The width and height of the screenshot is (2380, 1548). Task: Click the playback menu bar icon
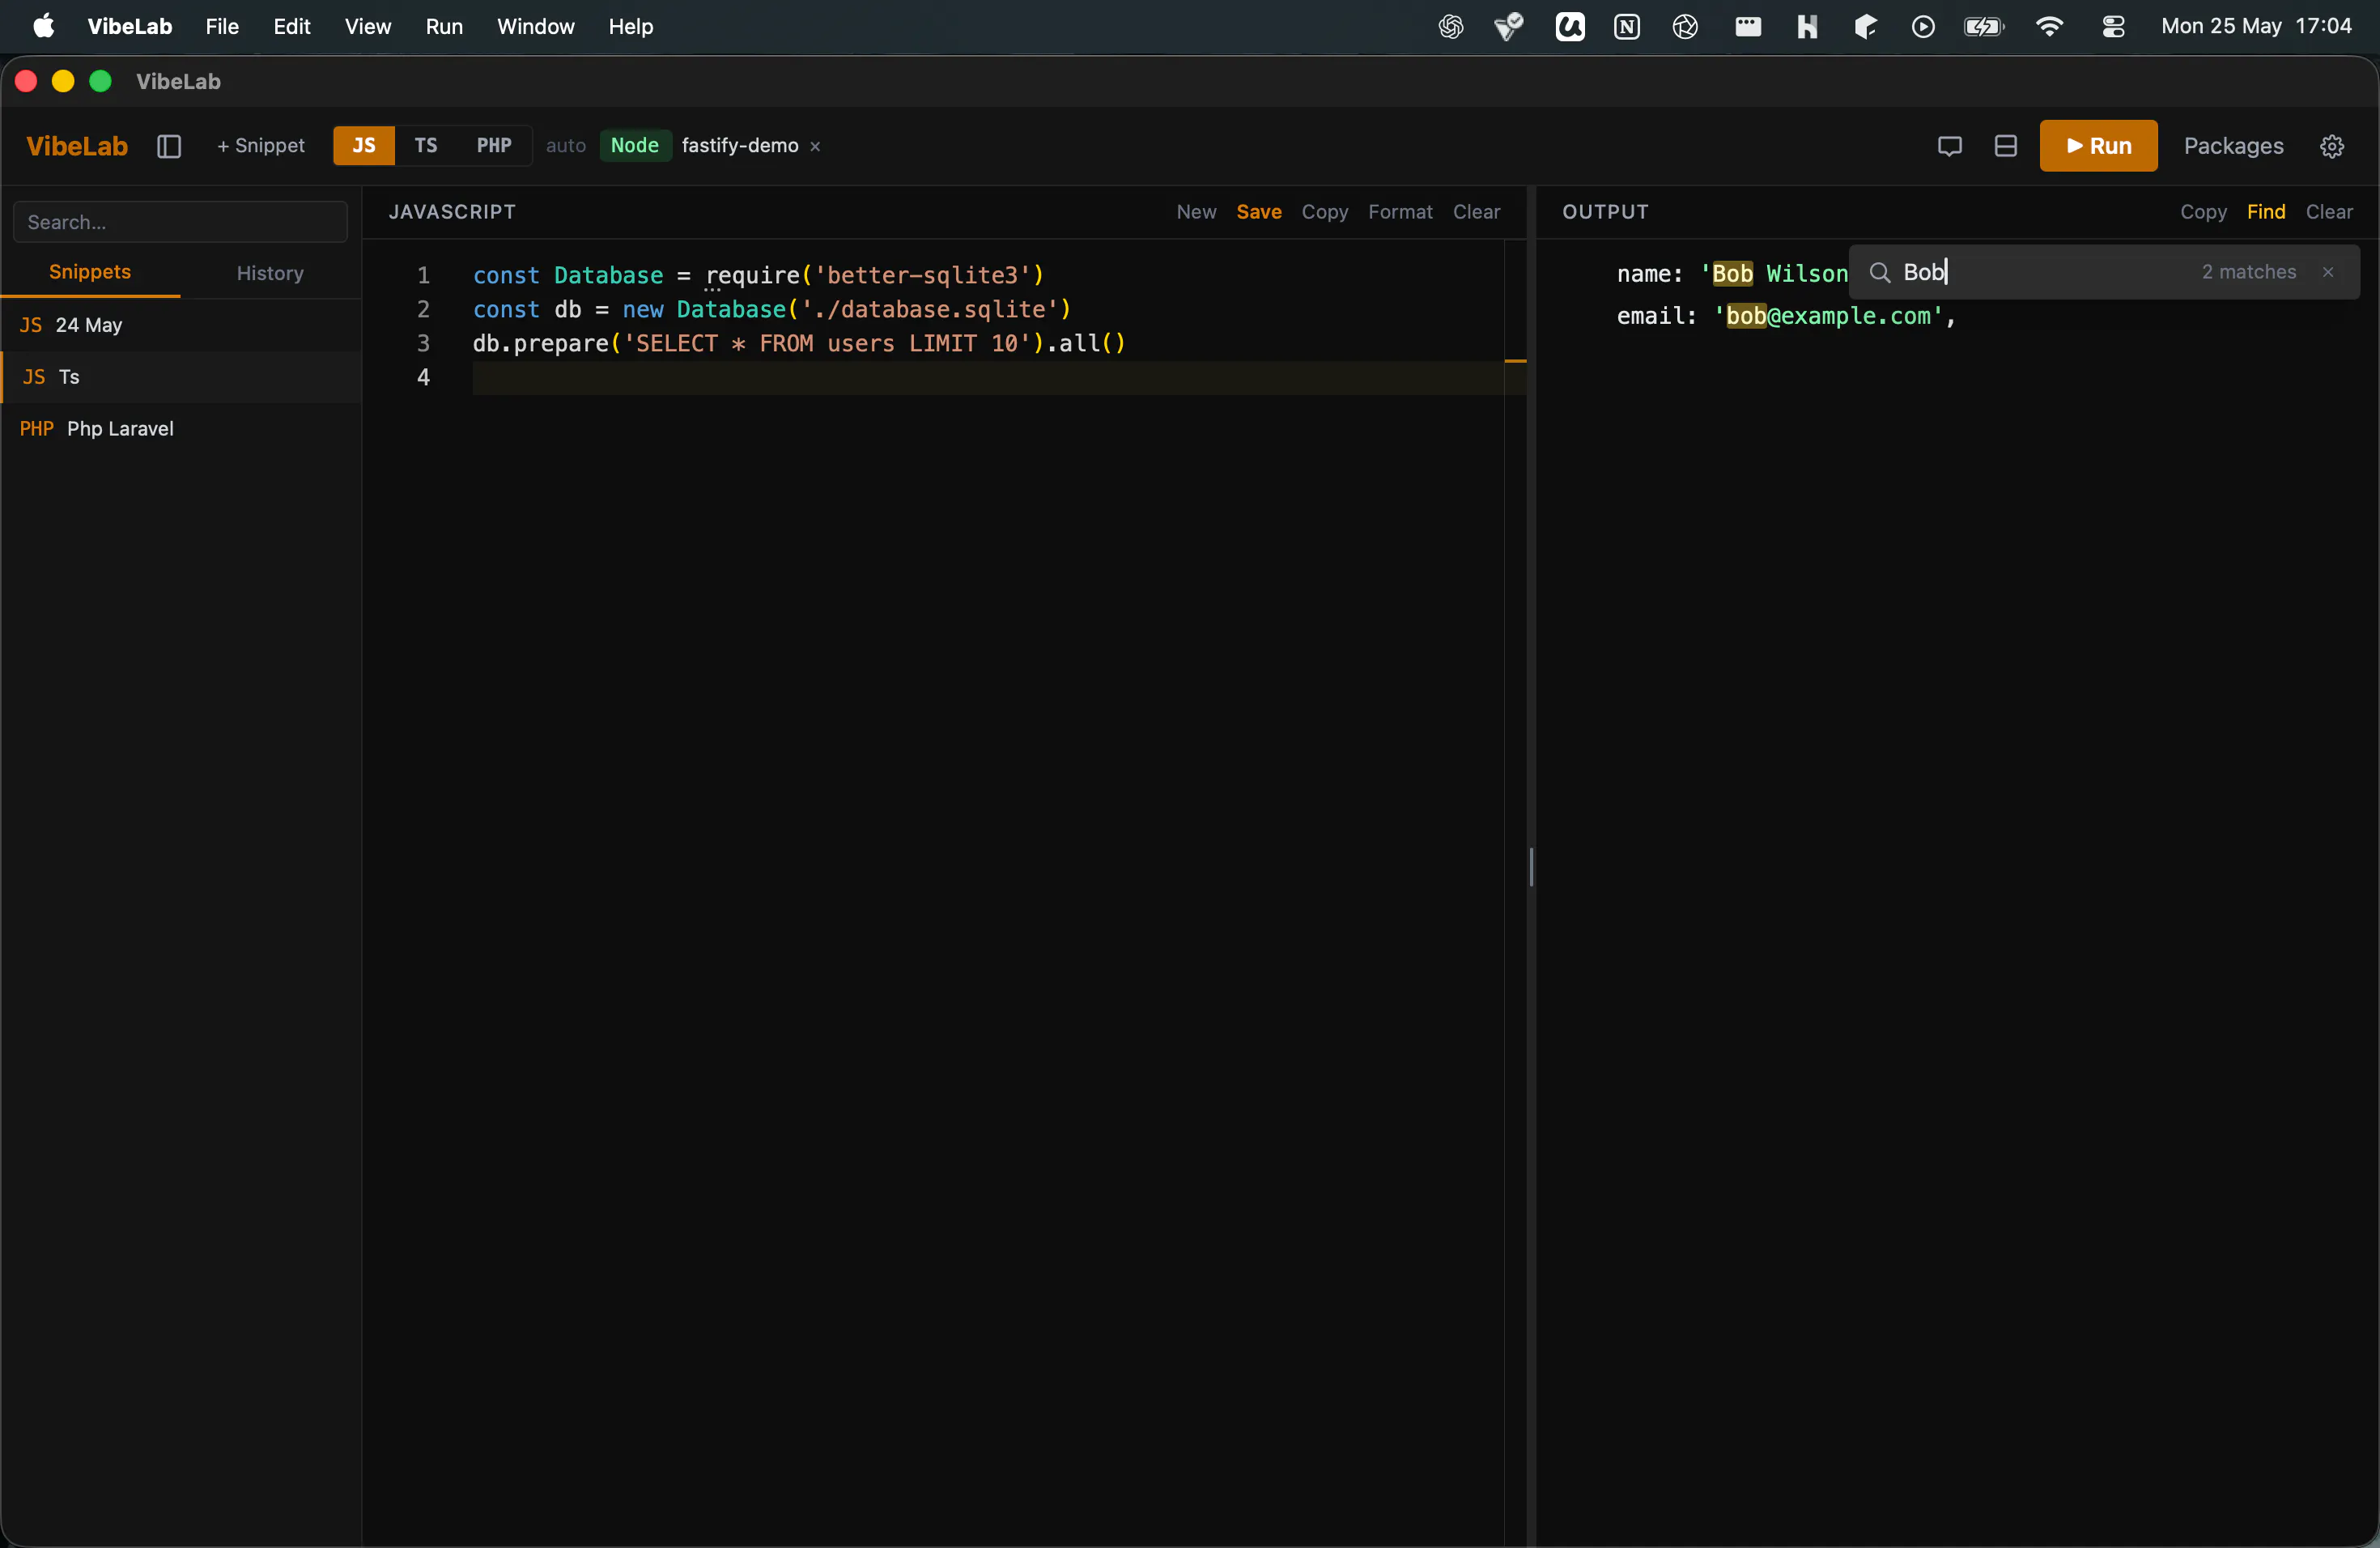1923,27
